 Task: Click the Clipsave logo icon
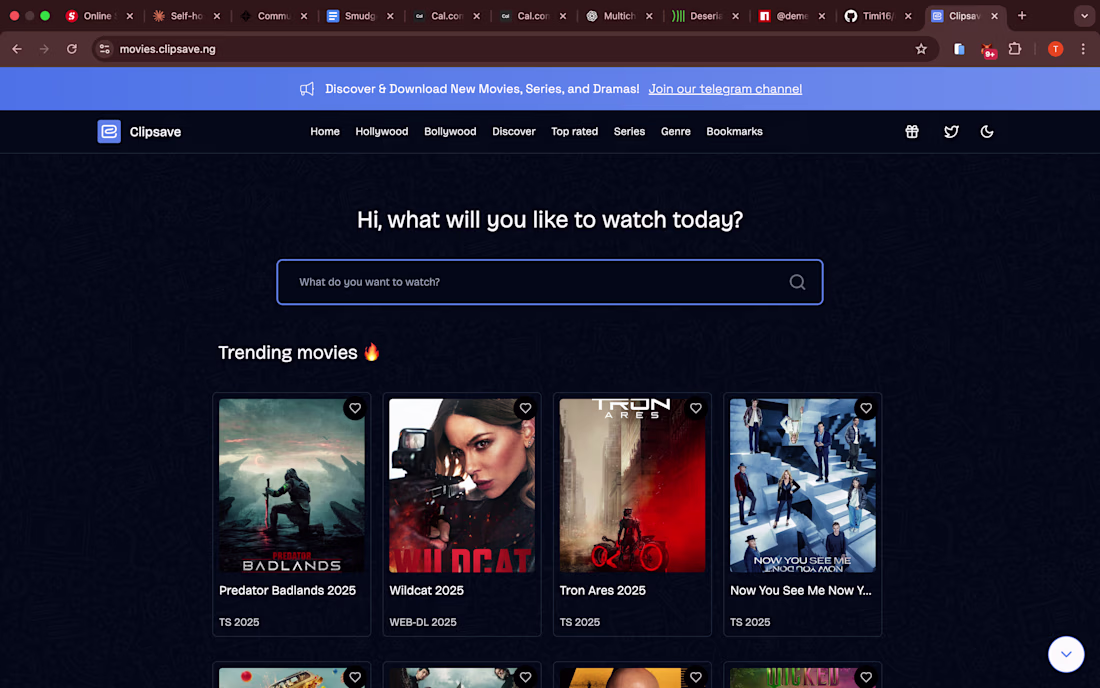109,131
